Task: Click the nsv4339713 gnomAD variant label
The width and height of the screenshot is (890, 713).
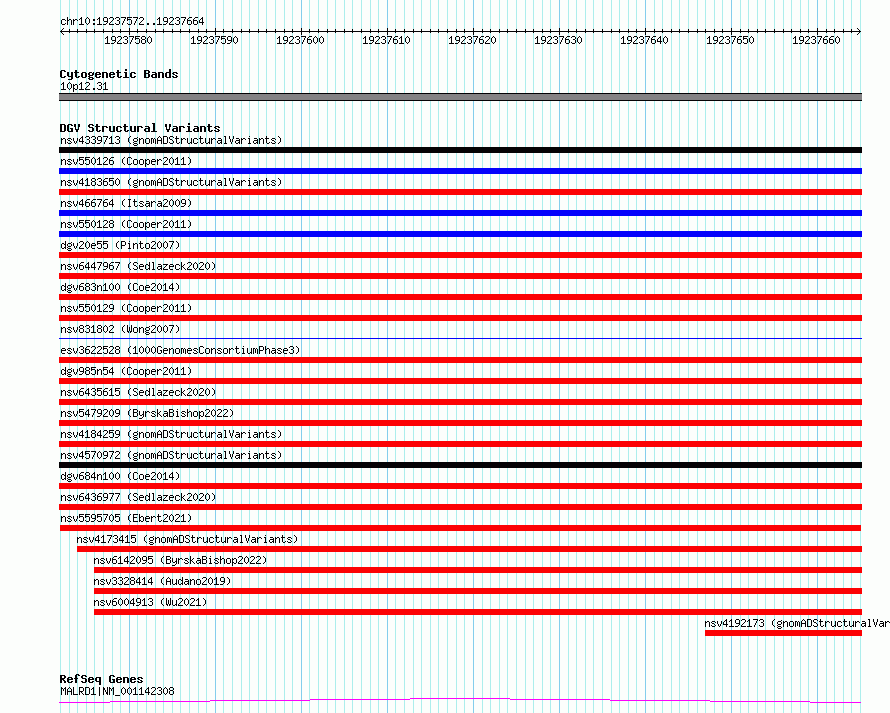Action: coord(171,140)
